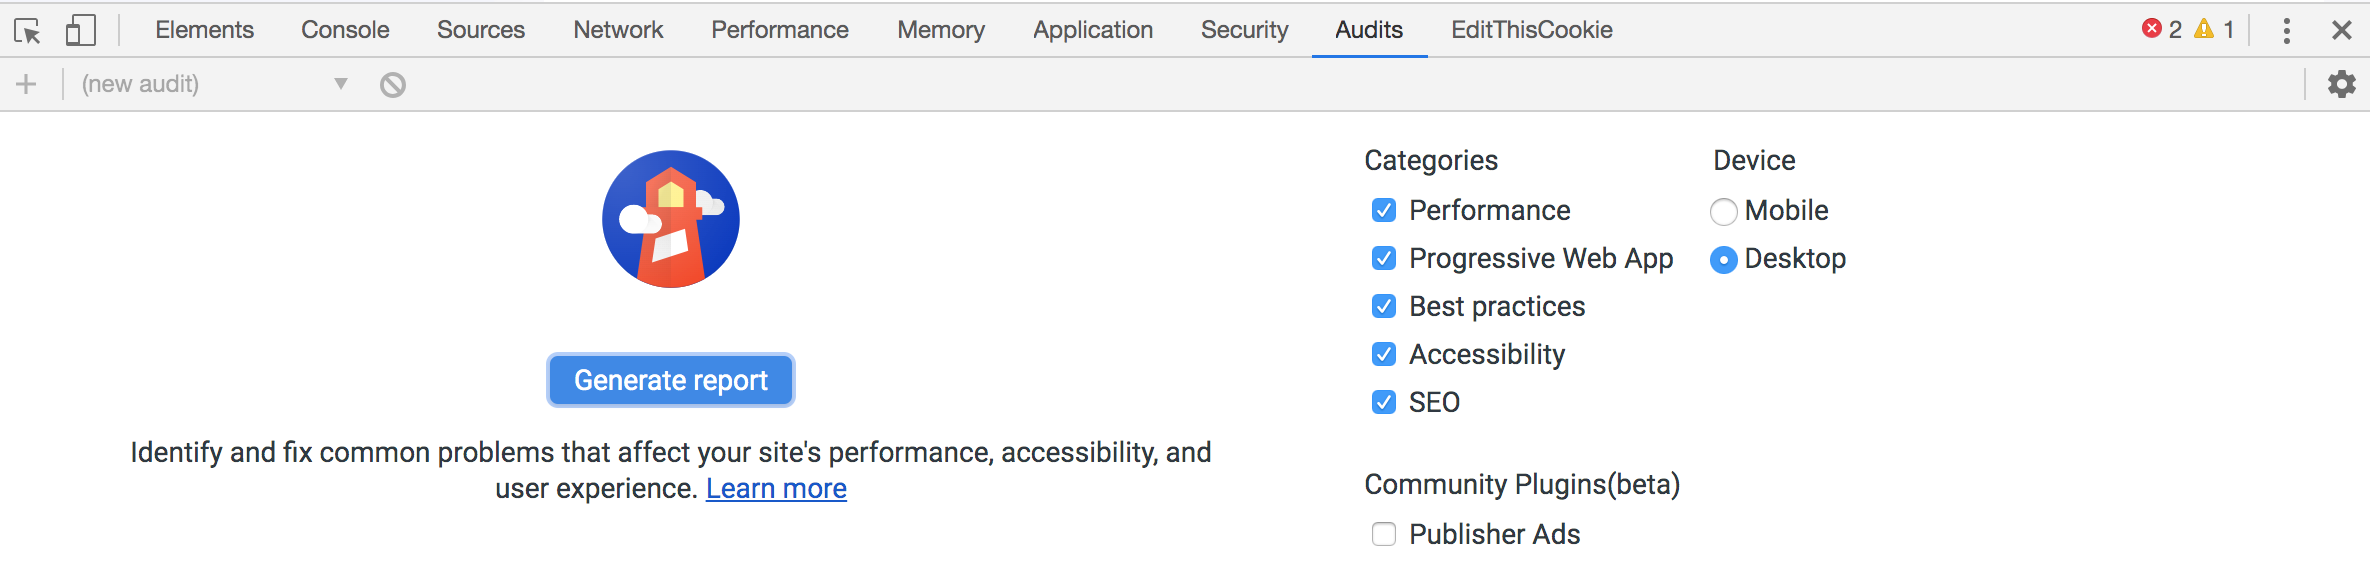Switch to the Elements tab
The height and width of the screenshot is (562, 2370).
coord(204,30)
